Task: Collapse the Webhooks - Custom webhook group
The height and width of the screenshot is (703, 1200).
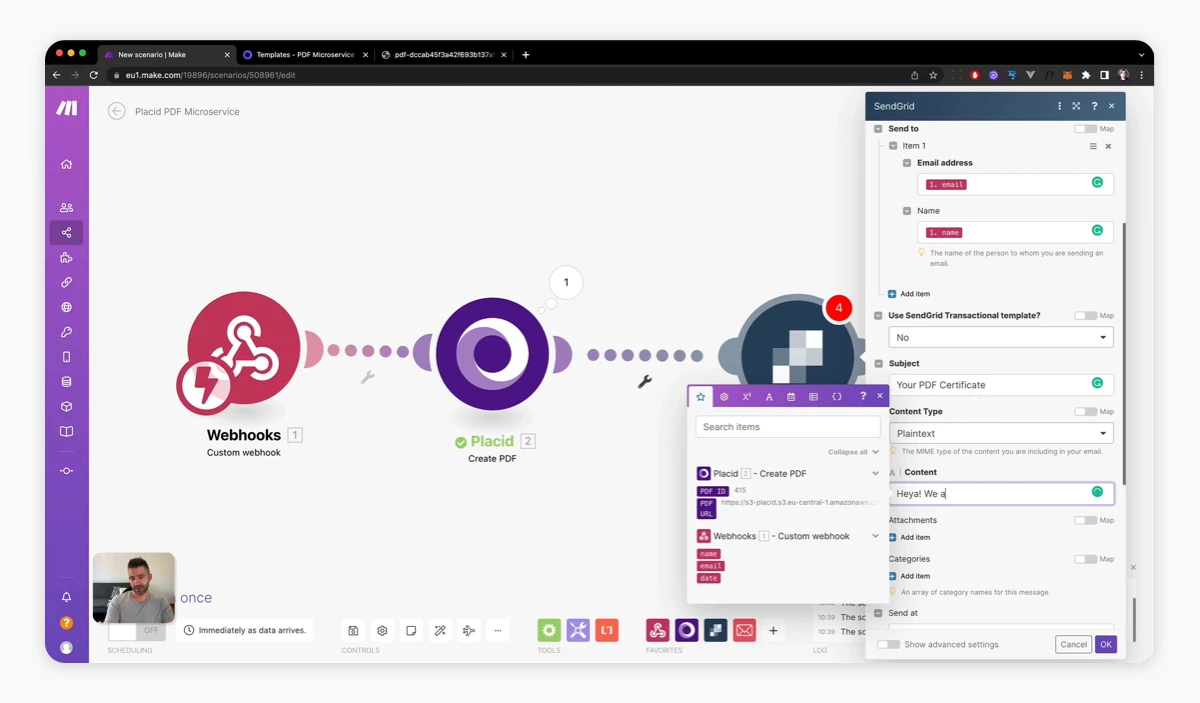Action: pos(876,536)
